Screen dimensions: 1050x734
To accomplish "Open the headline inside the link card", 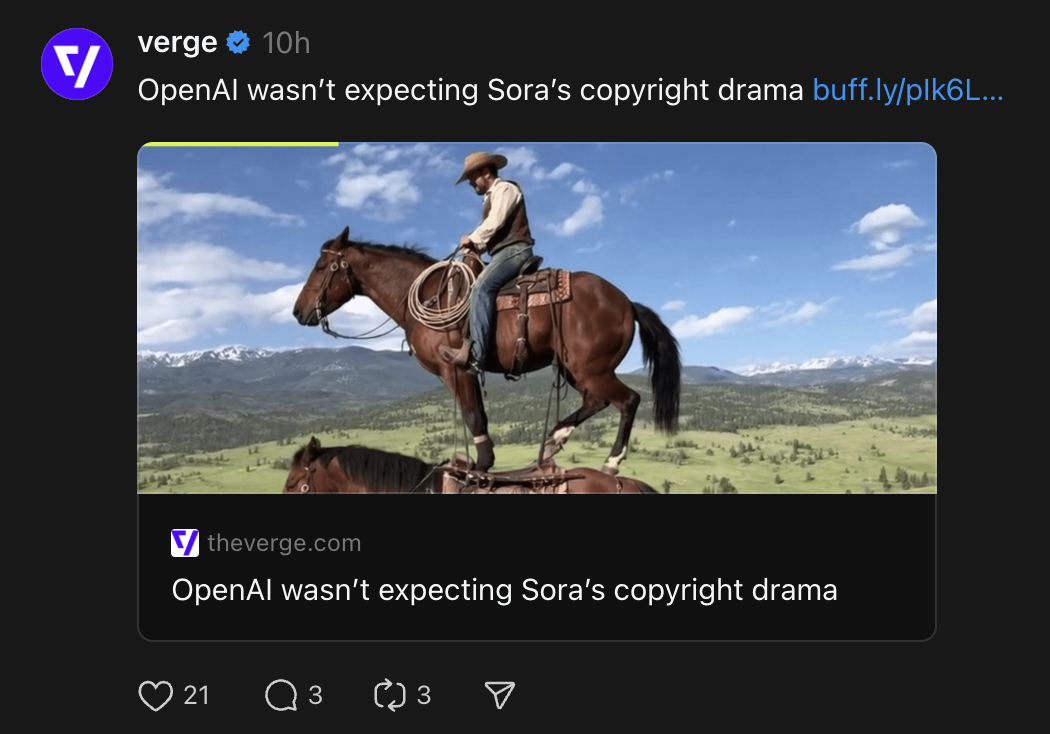I will point(504,590).
